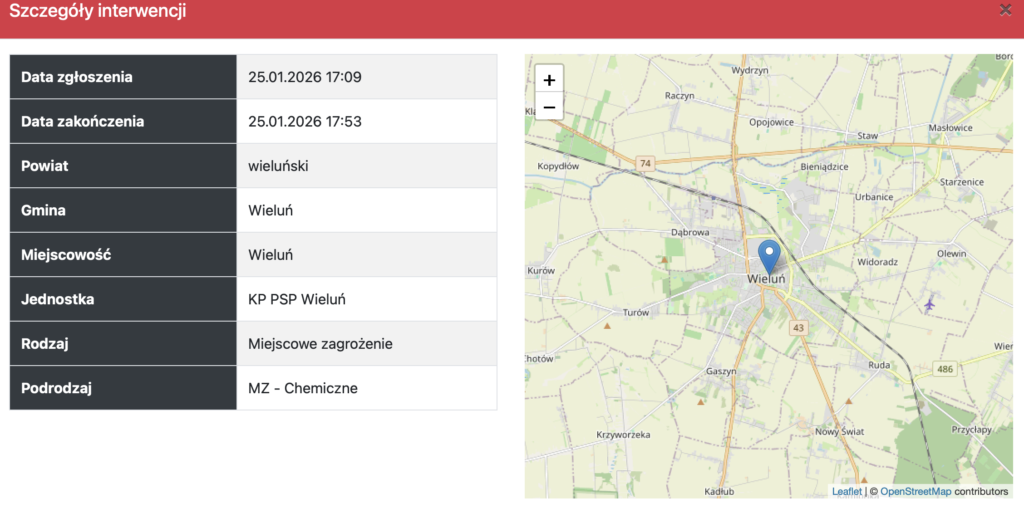Image resolution: width=1024 pixels, height=508 pixels.
Task: Click the road 486 shield on map
Action: pos(945,370)
